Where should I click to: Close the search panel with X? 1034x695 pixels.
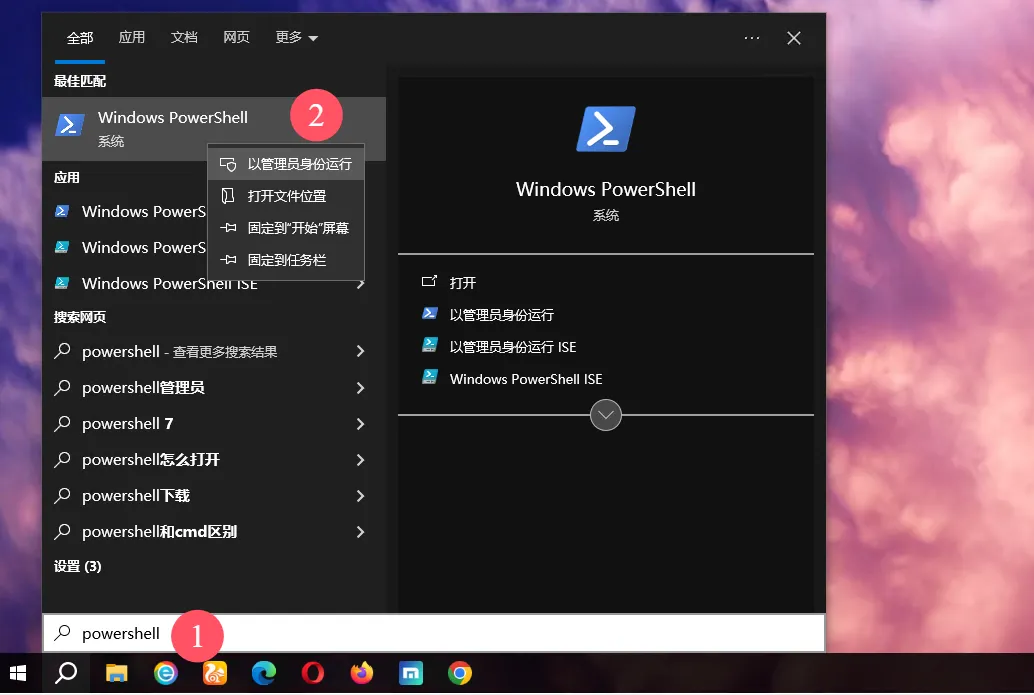[794, 38]
